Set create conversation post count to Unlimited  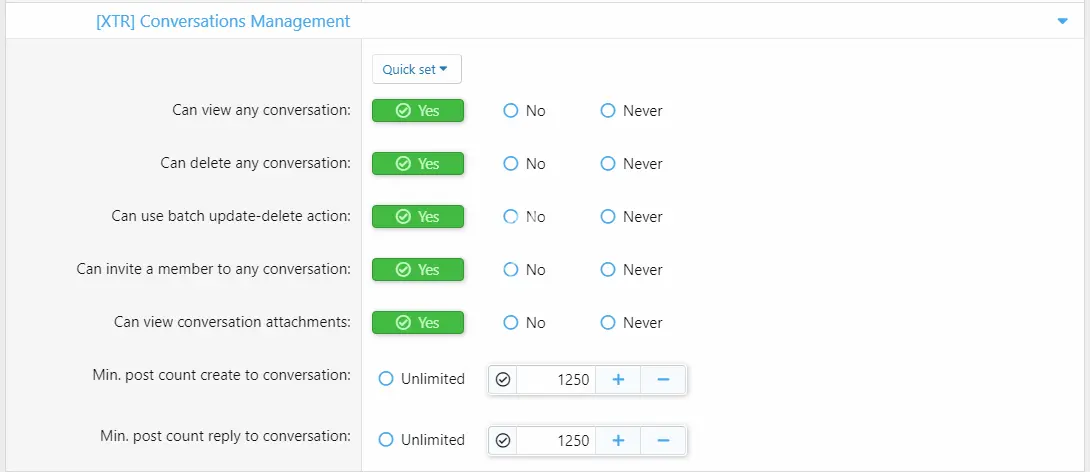386,379
